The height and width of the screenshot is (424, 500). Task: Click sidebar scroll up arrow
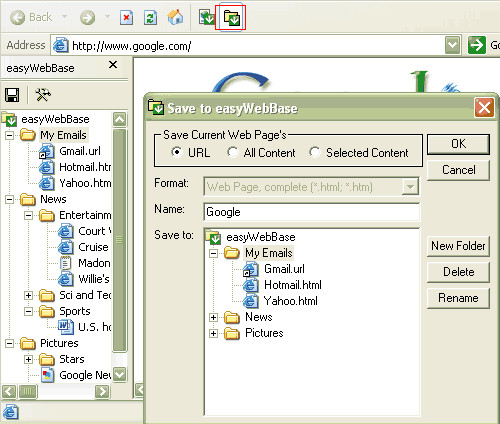(x=120, y=119)
